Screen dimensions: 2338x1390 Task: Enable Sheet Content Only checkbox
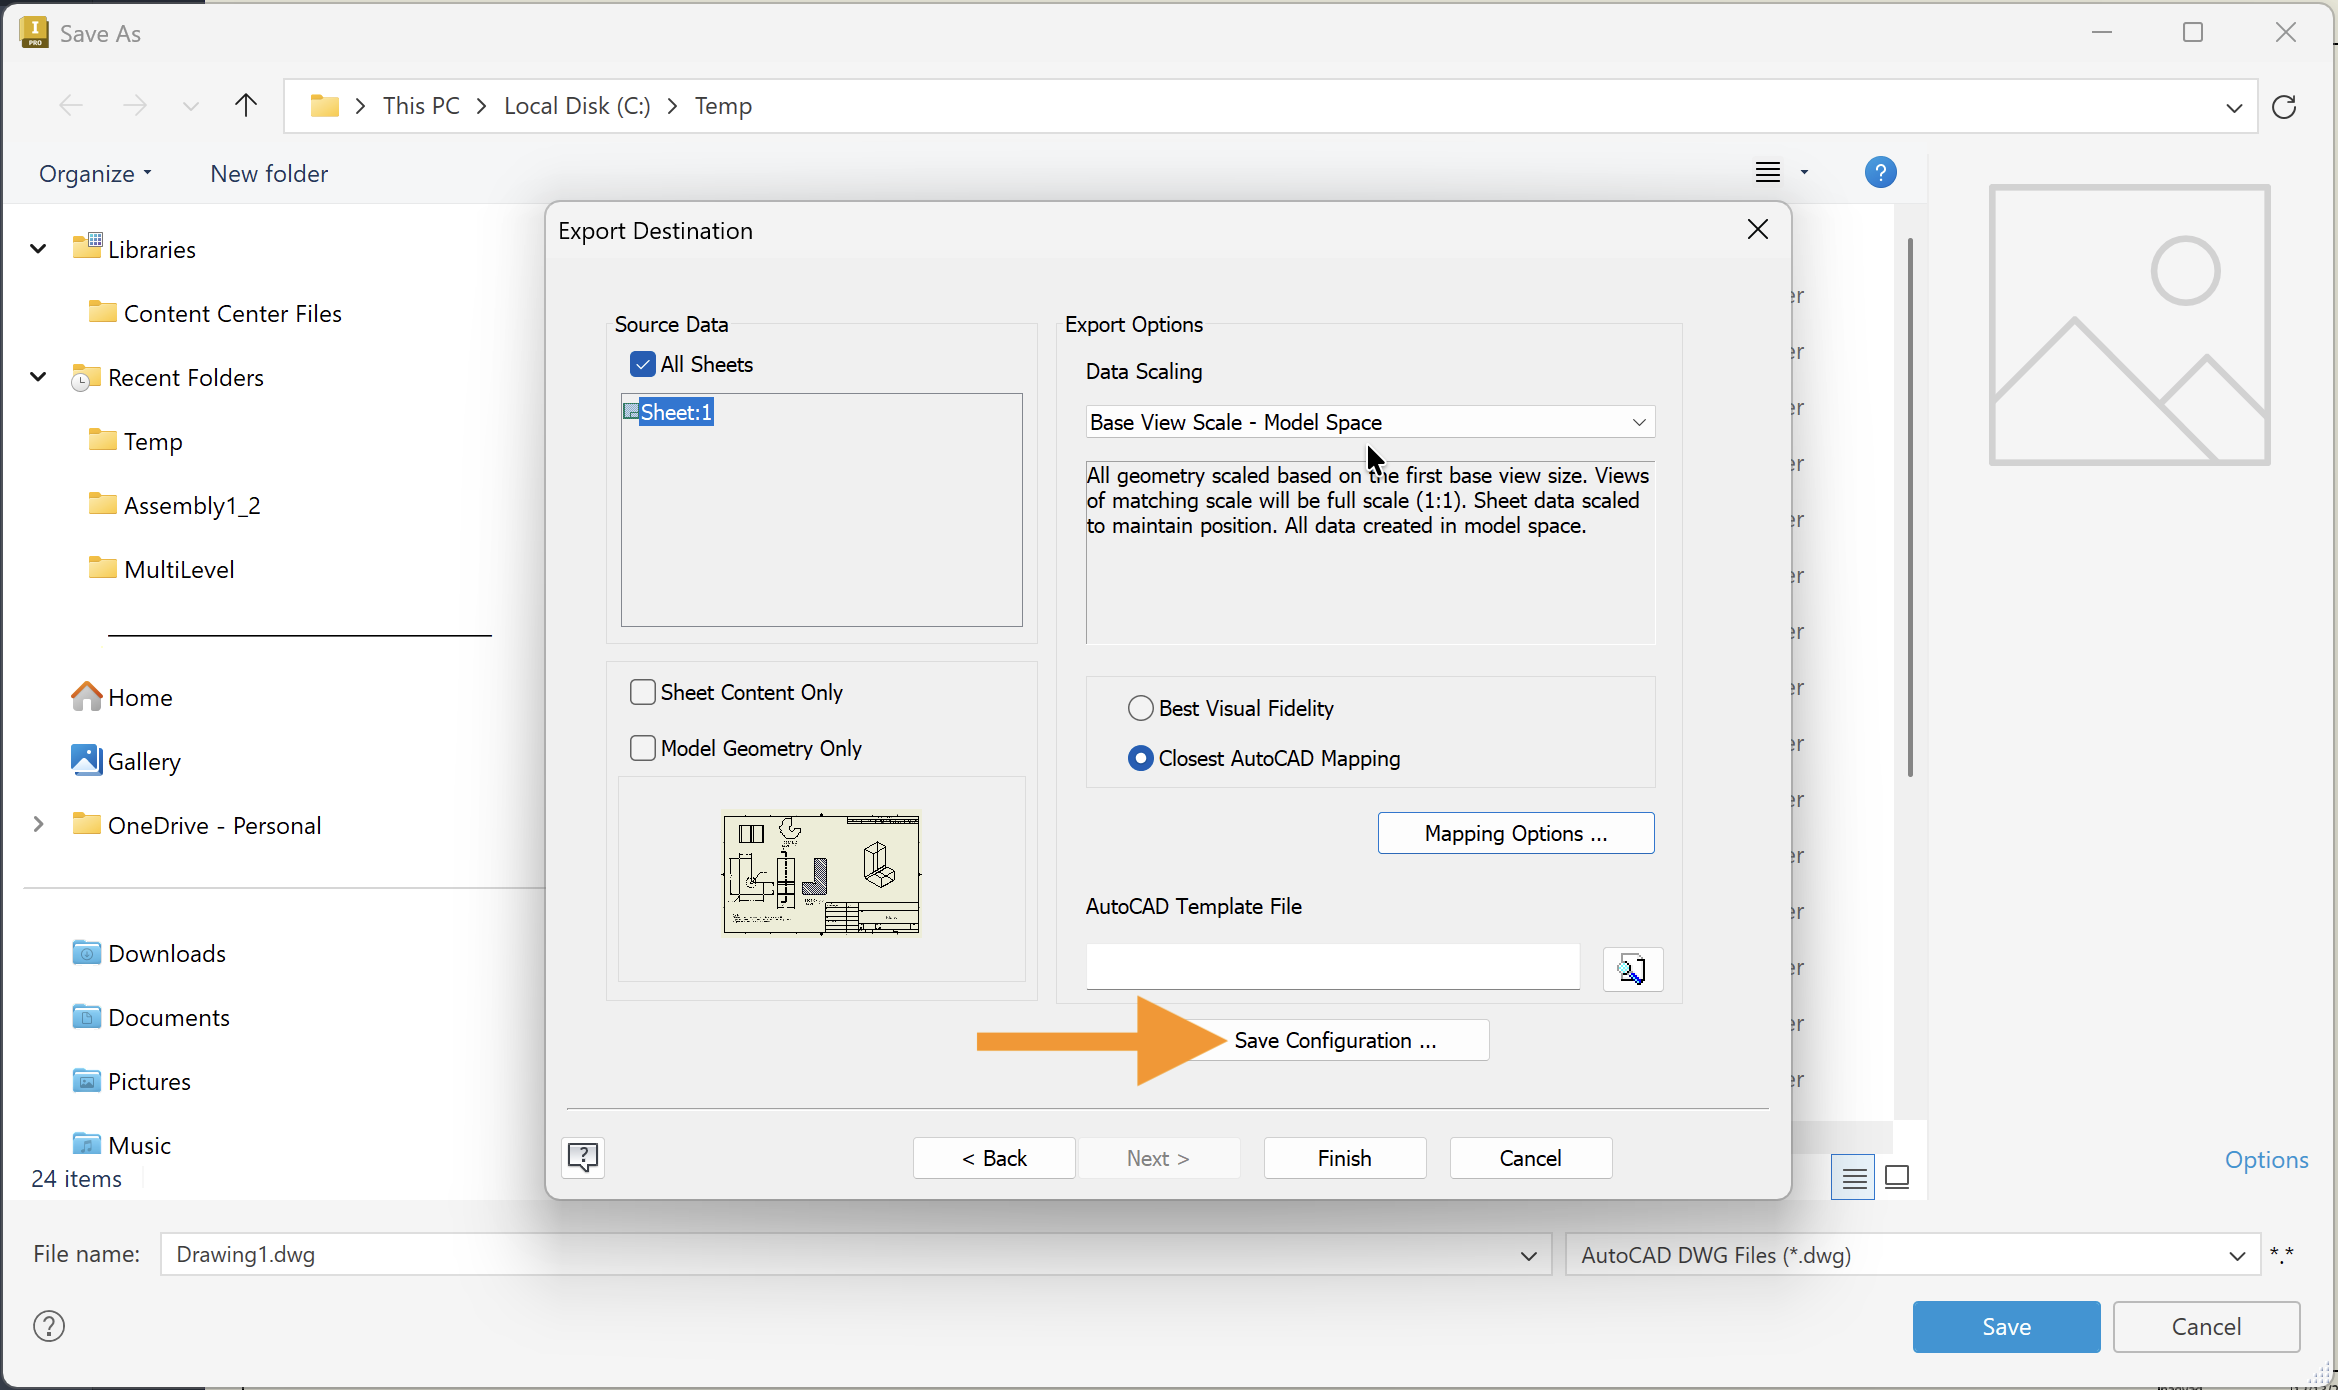pyautogui.click(x=642, y=692)
